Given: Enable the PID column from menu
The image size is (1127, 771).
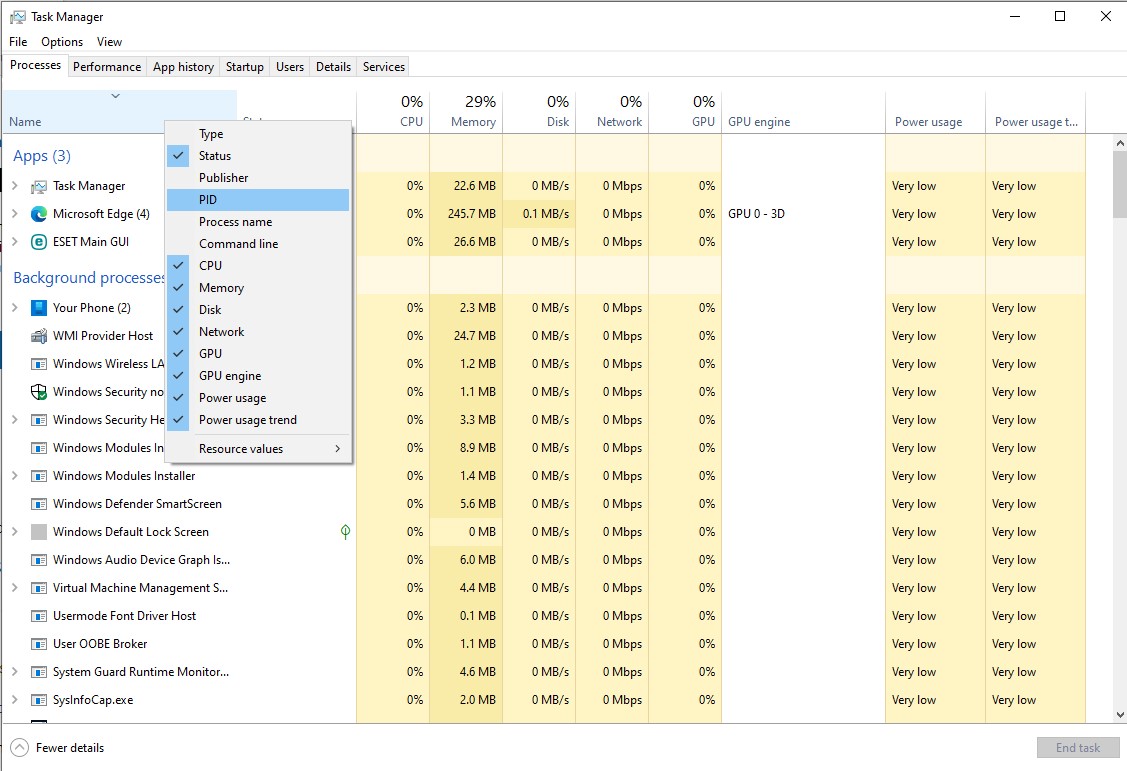Looking at the screenshot, I should [x=257, y=200].
